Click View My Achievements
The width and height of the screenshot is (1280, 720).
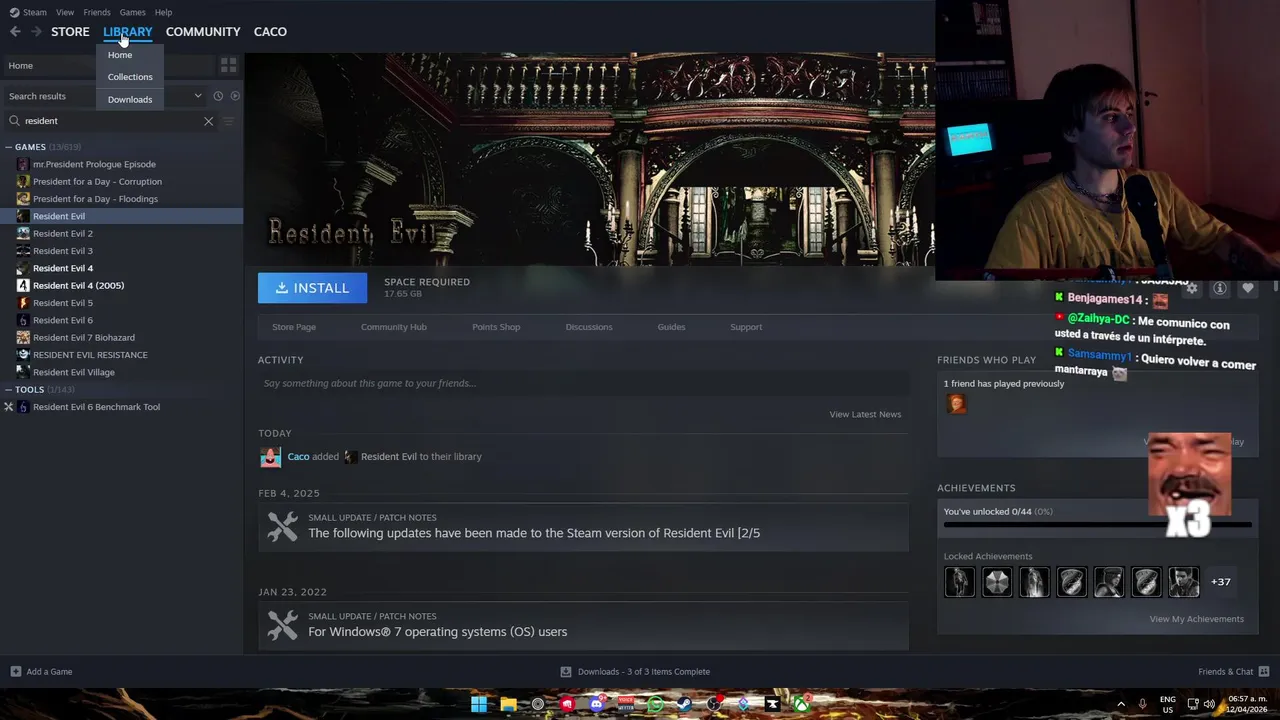pos(1197,619)
